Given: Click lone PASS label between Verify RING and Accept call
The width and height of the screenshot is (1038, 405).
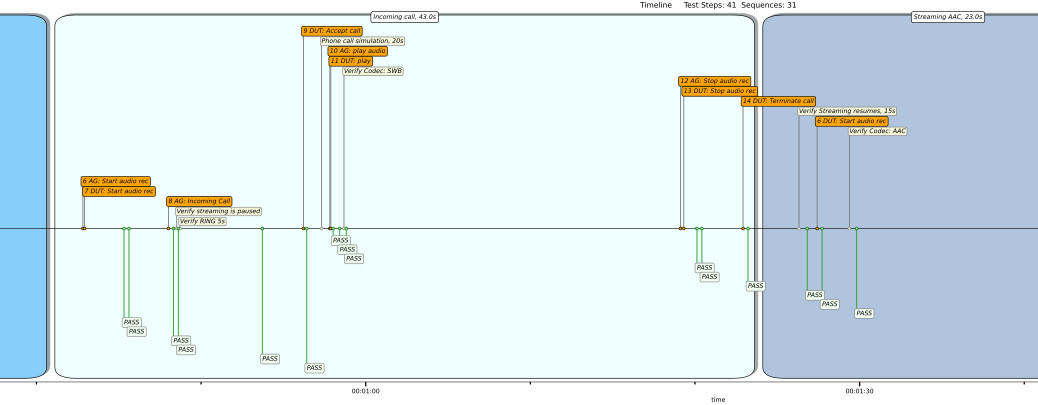Looking at the screenshot, I should click(x=270, y=359).
